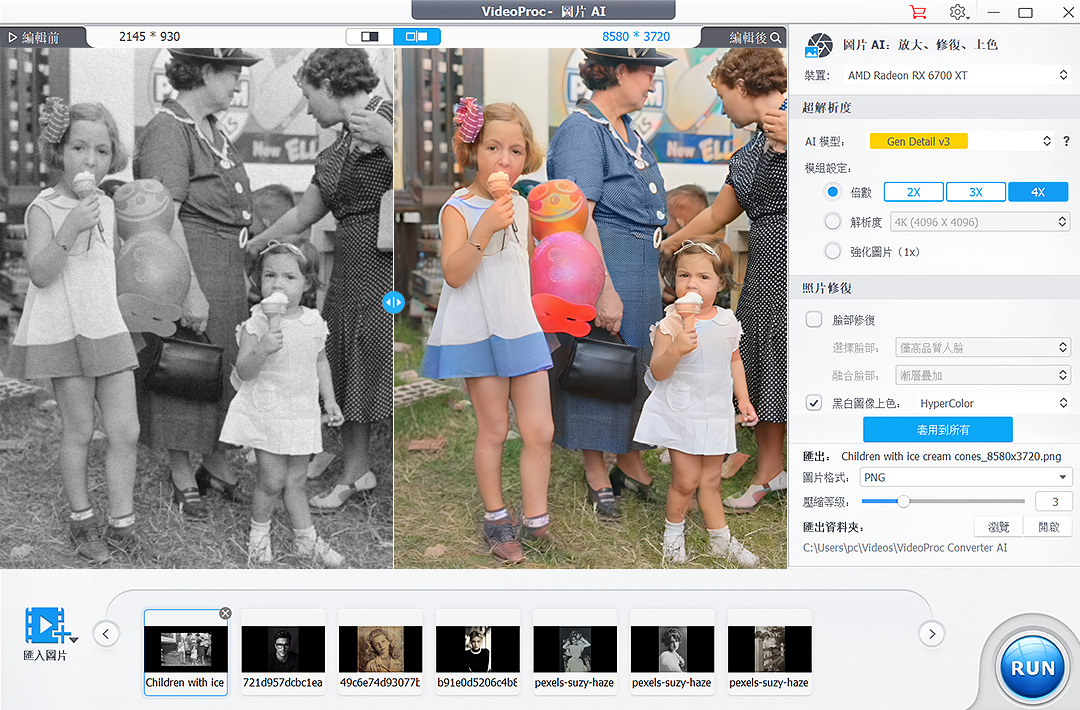Click the AI model help question mark
The image size is (1080, 710).
[1067, 142]
